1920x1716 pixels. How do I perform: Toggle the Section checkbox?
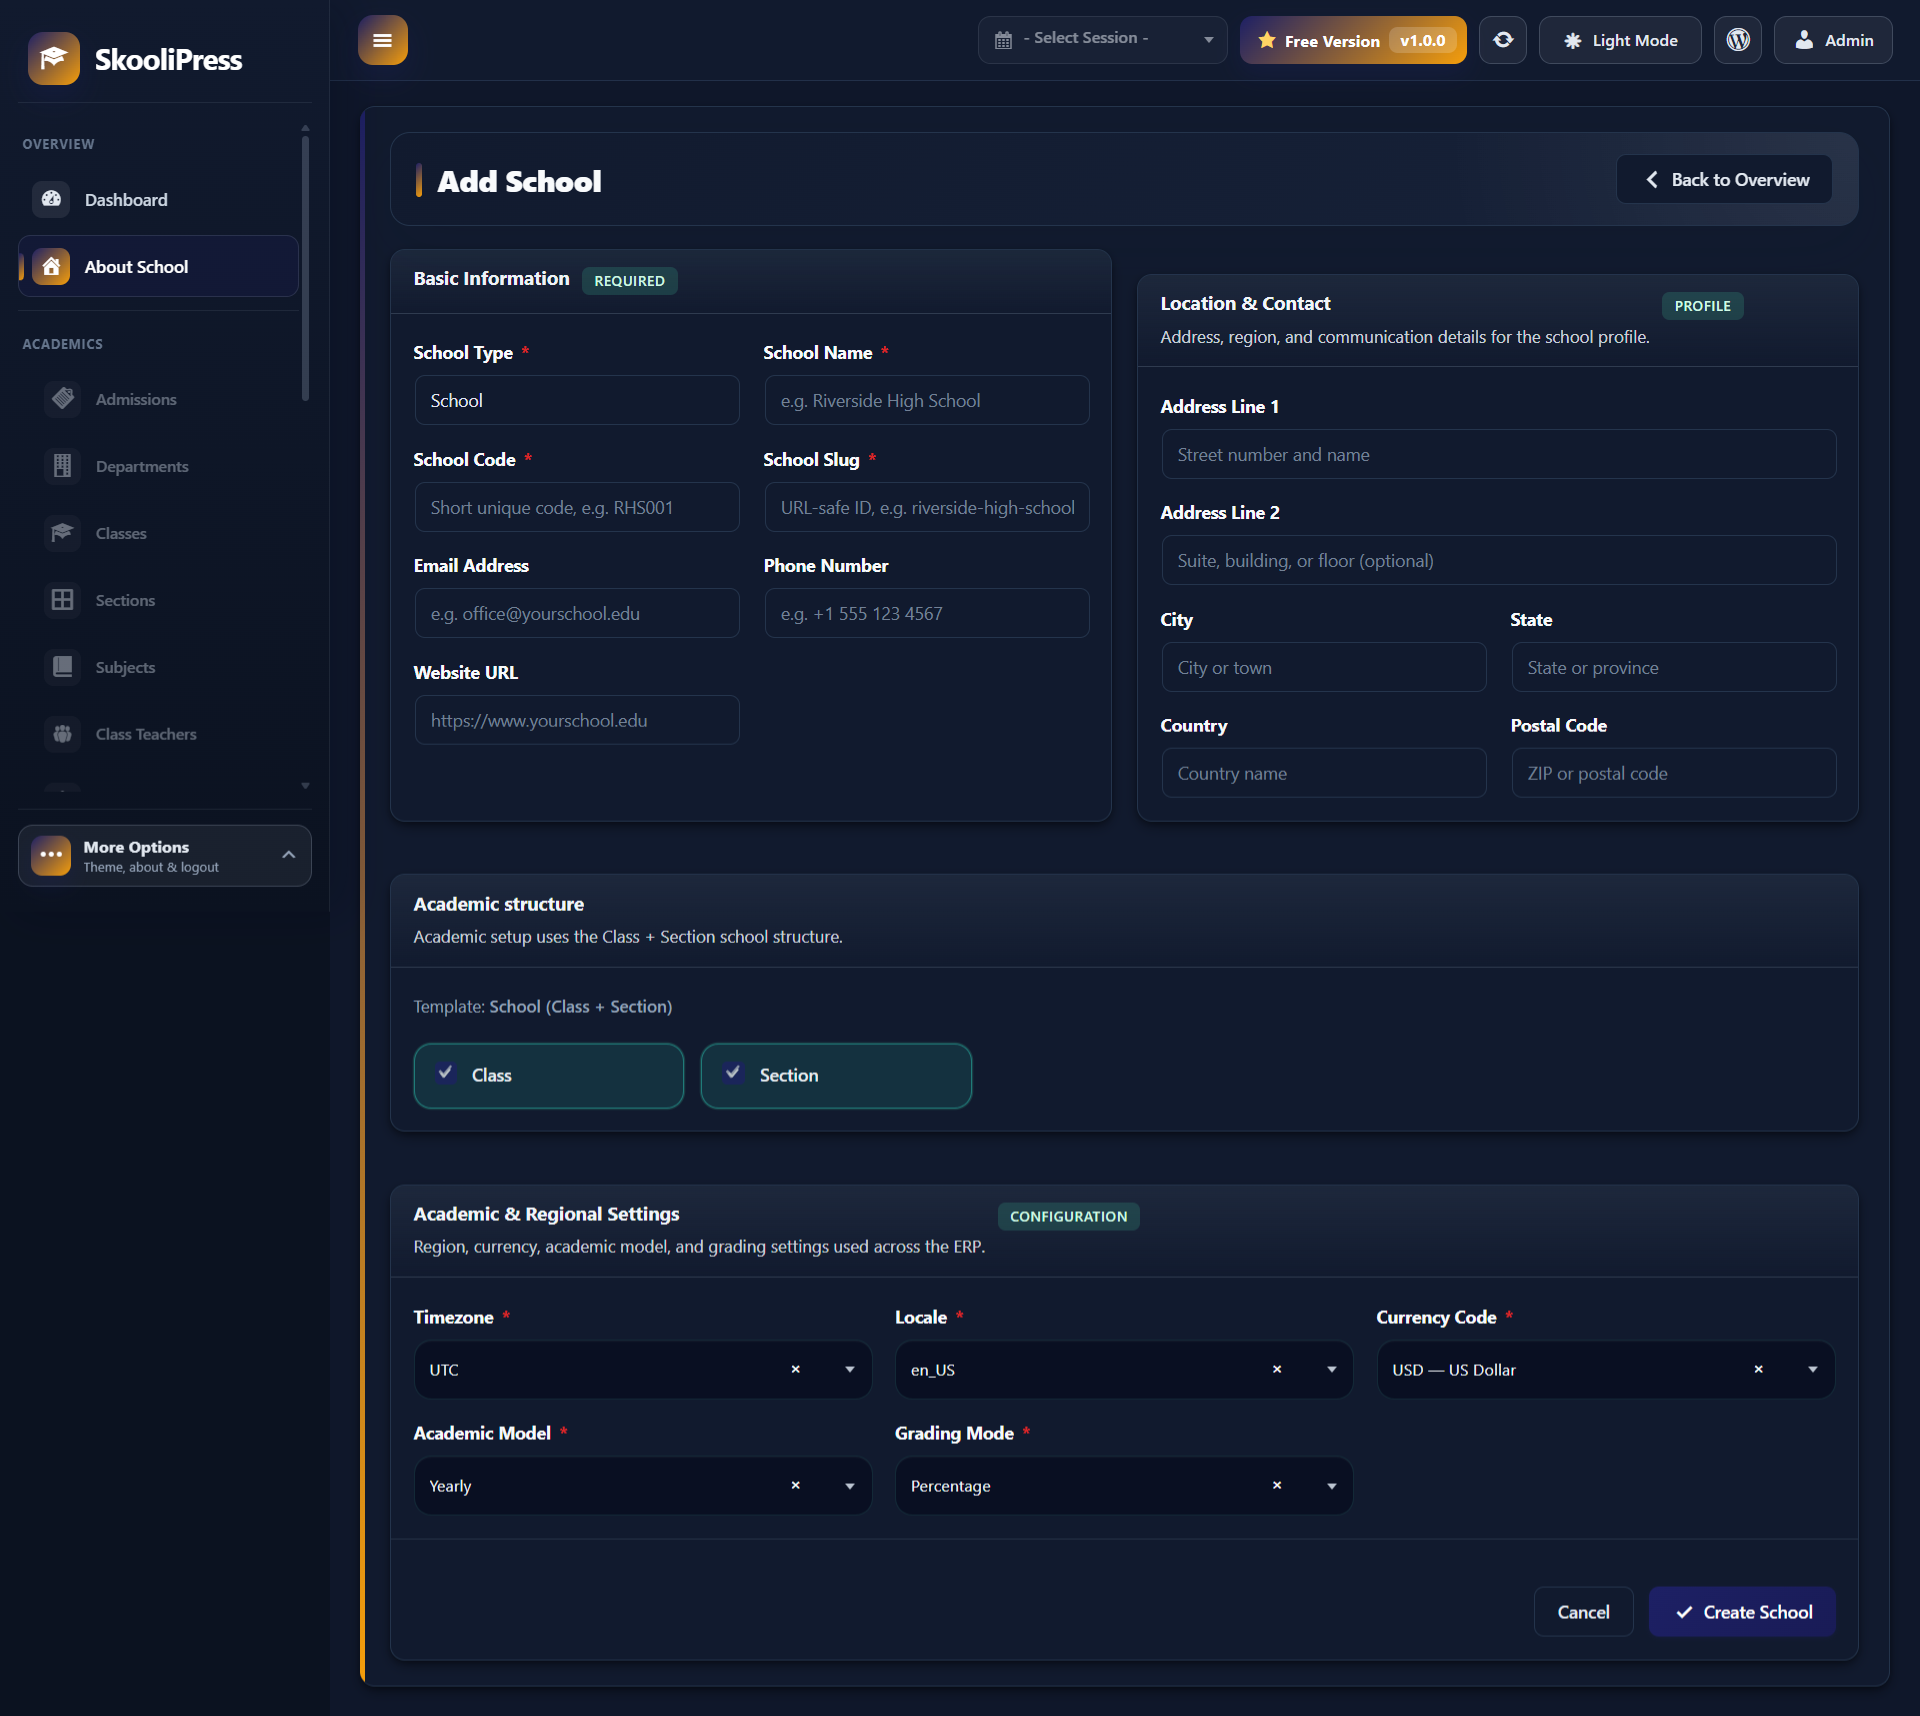(733, 1072)
